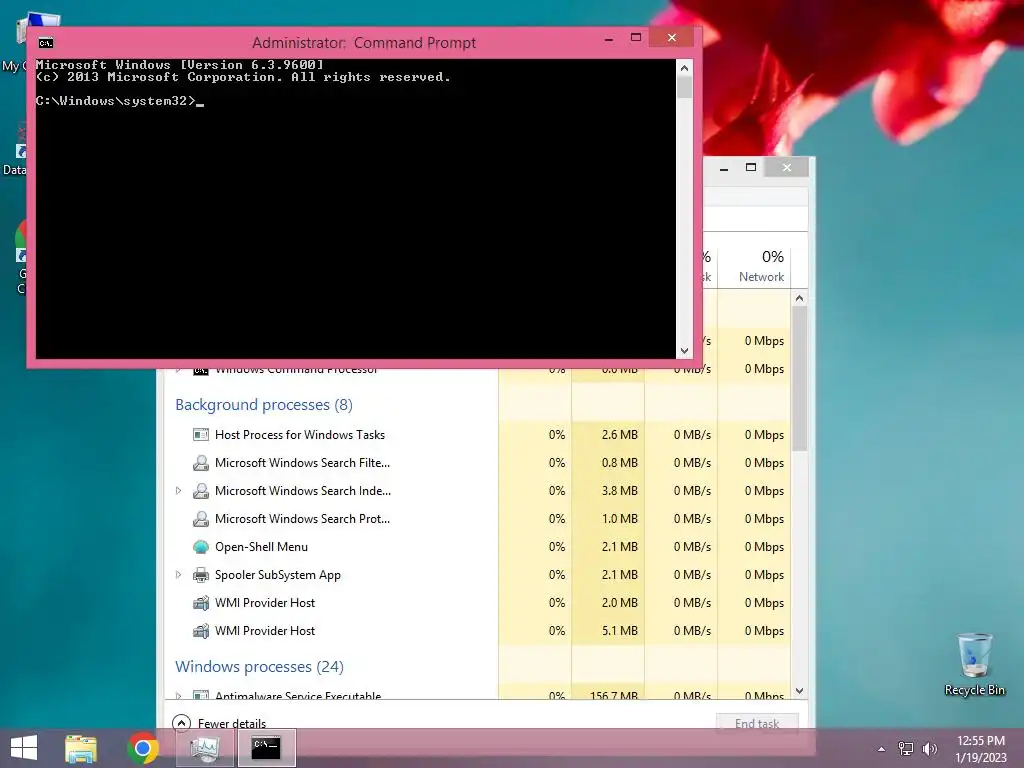Click the 5.1 MB memory value
Viewport: 1024px width, 768px height.
[619, 631]
